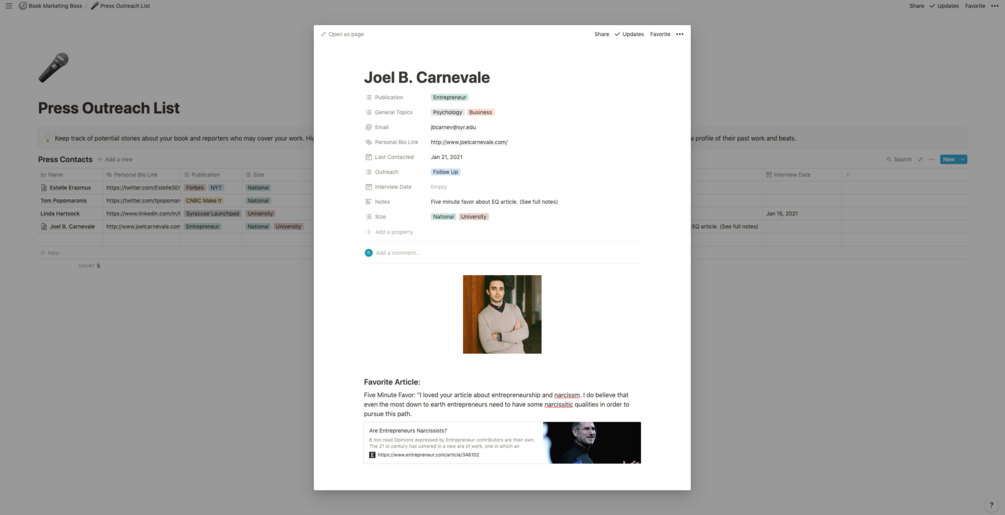This screenshot has width=1005, height=515.
Task: Click the CNBC Make It tag
Action: click(204, 200)
